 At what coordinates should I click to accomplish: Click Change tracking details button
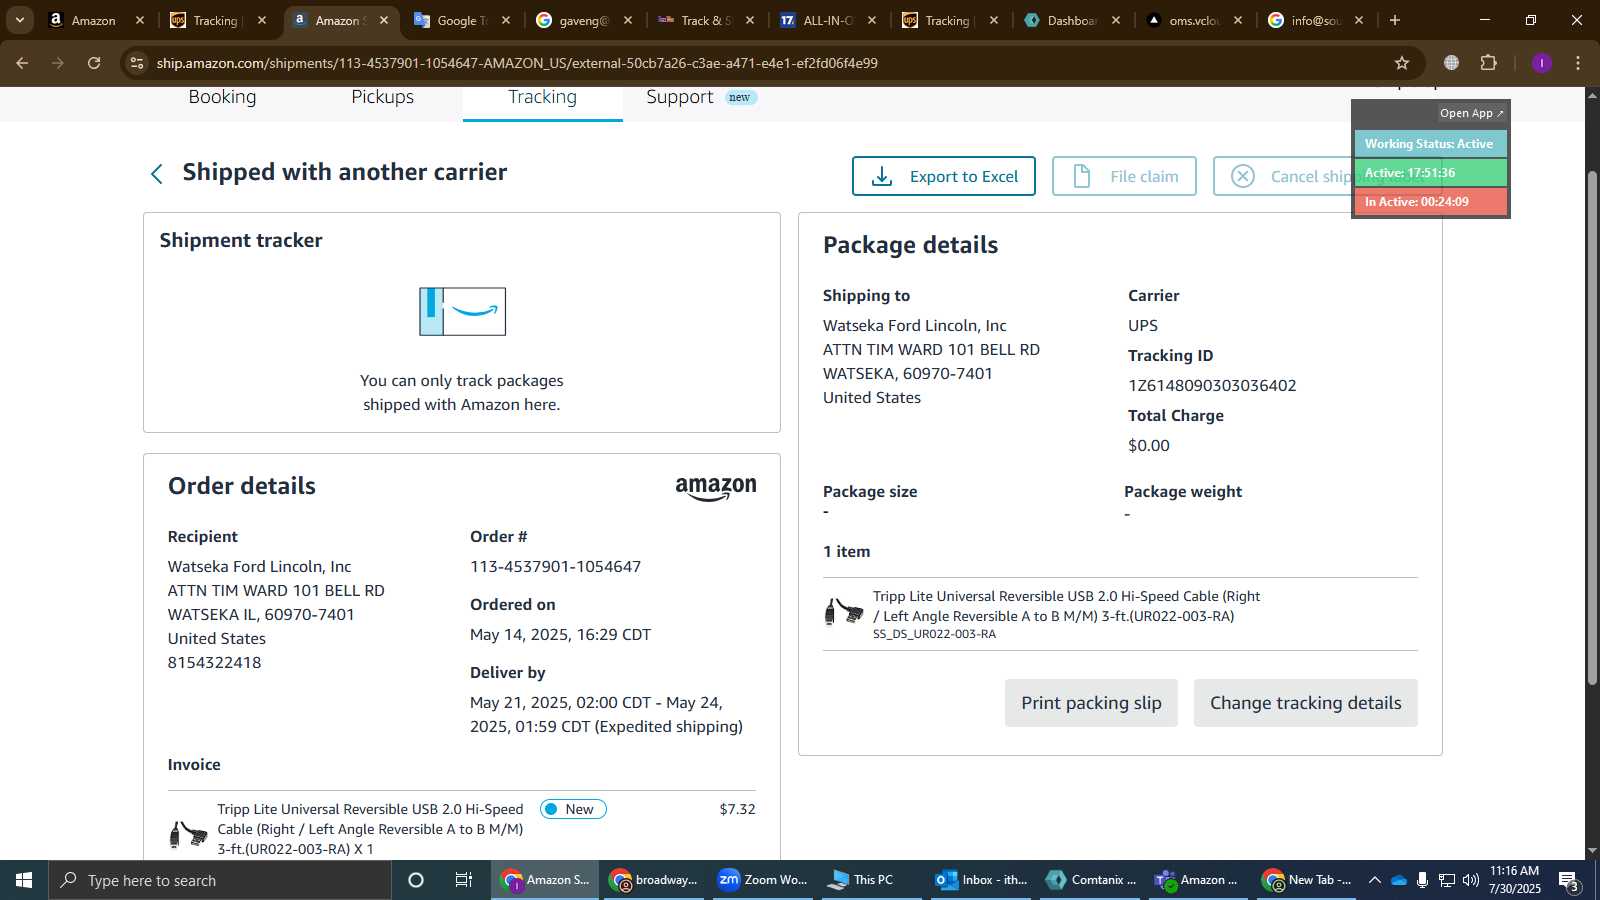[x=1305, y=703]
